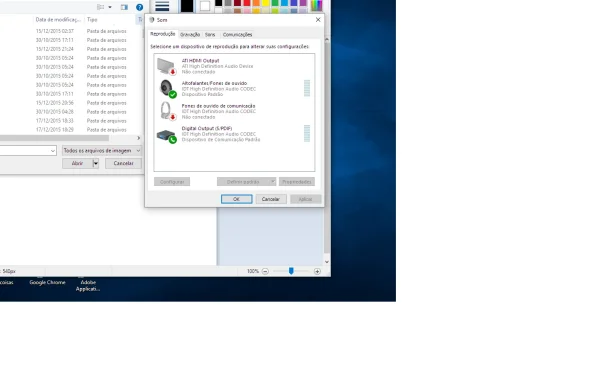Close the Som dialog window

tap(318, 20)
